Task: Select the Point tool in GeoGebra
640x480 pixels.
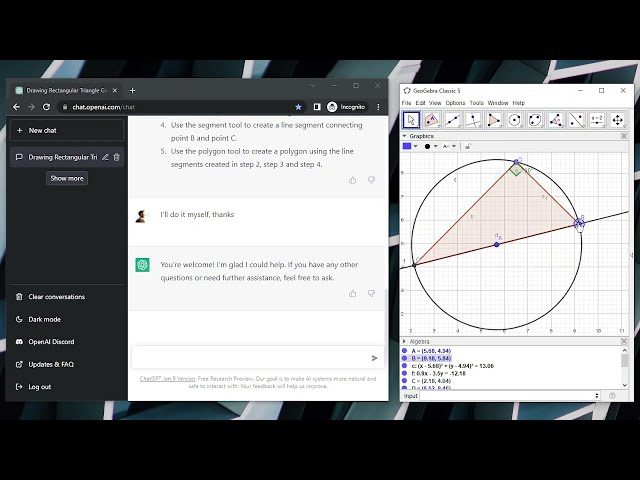Action: tap(432, 120)
